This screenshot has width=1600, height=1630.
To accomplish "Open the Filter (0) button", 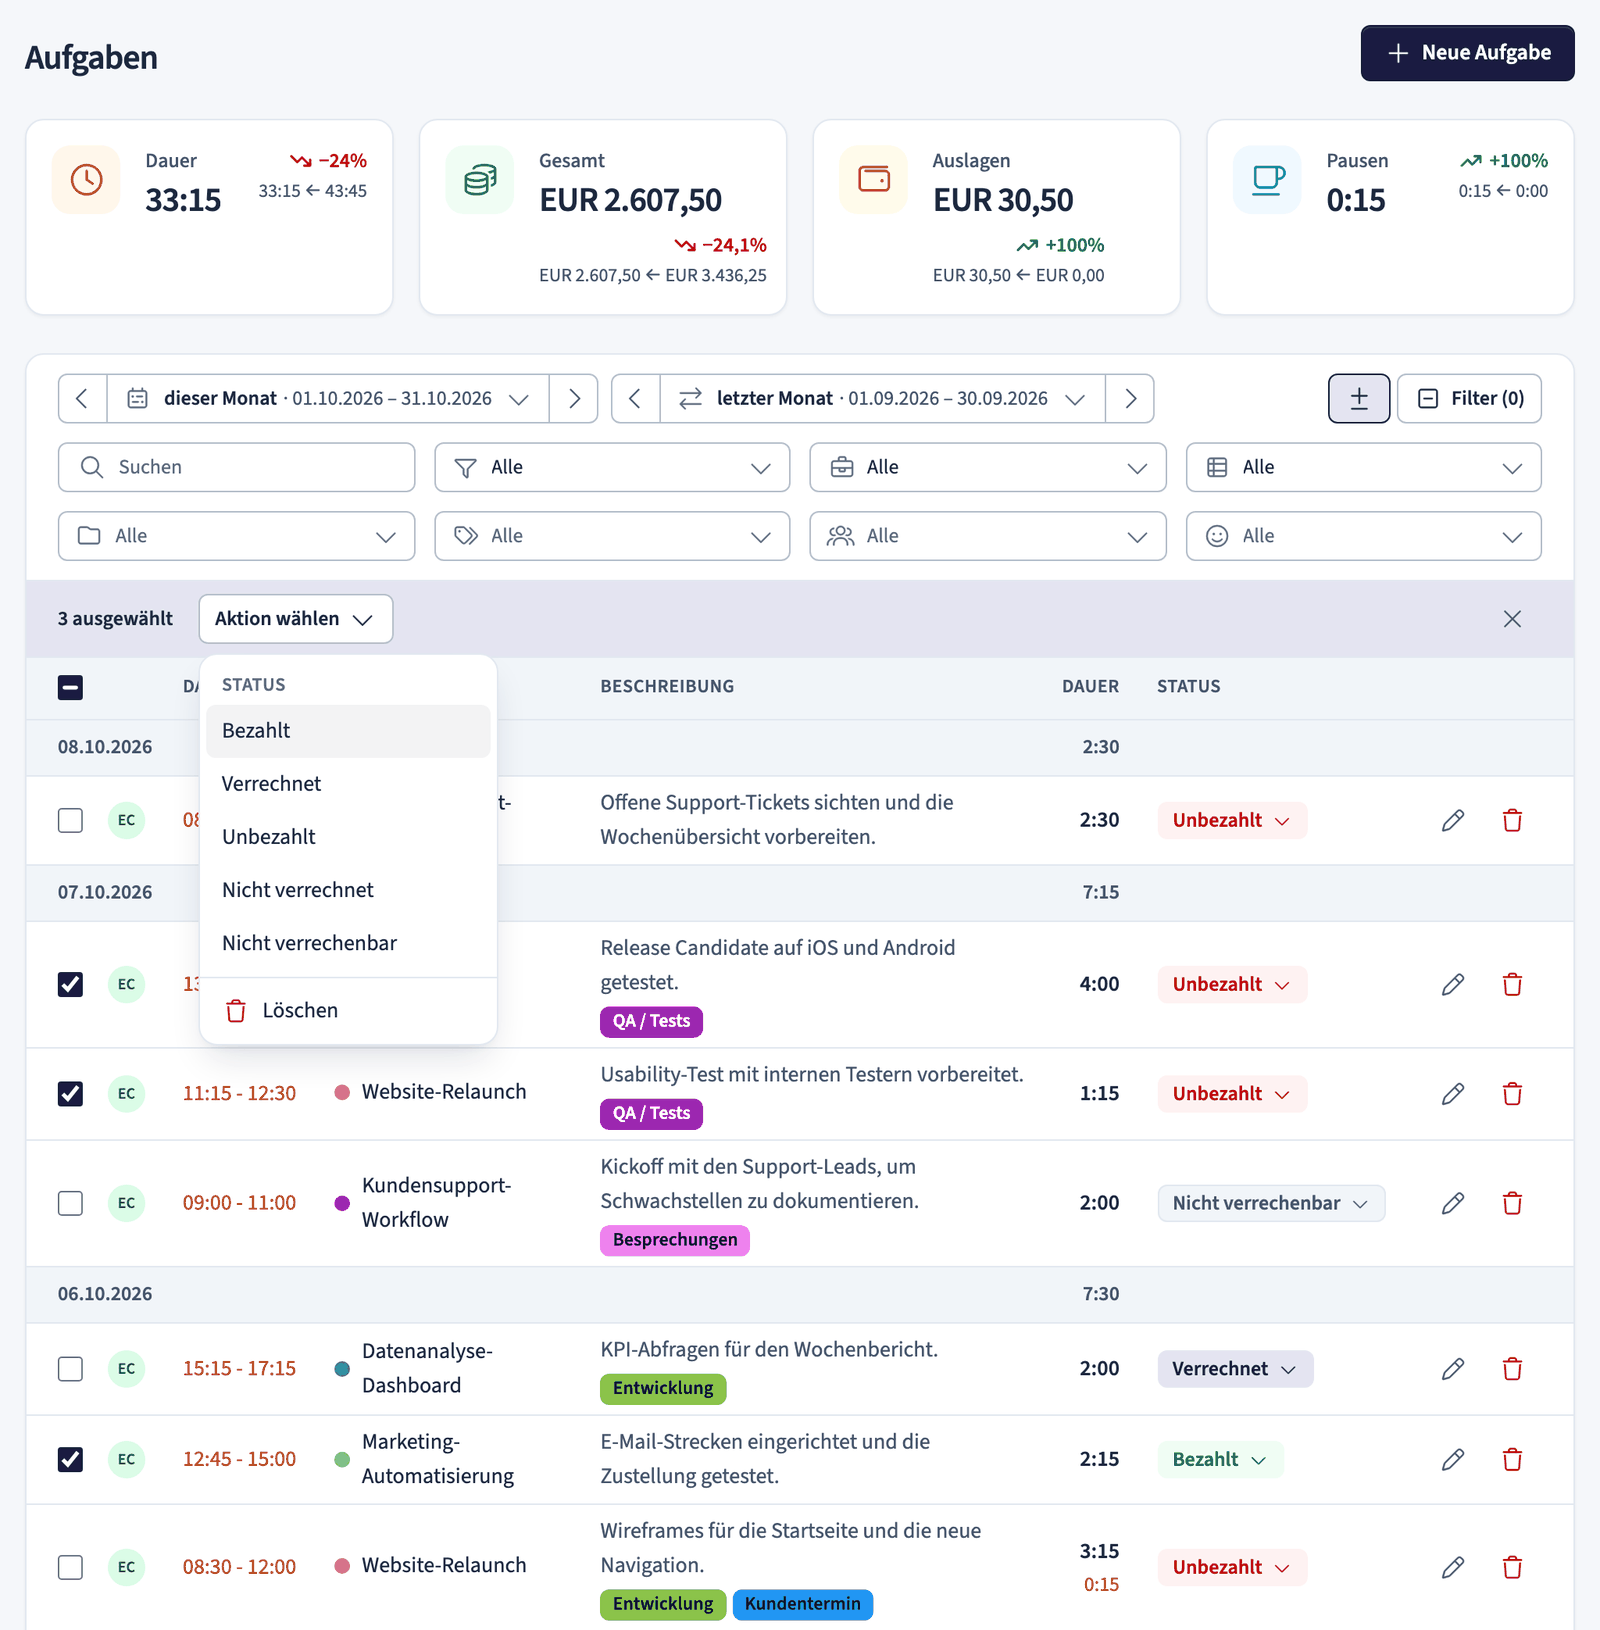I will 1469,399.
